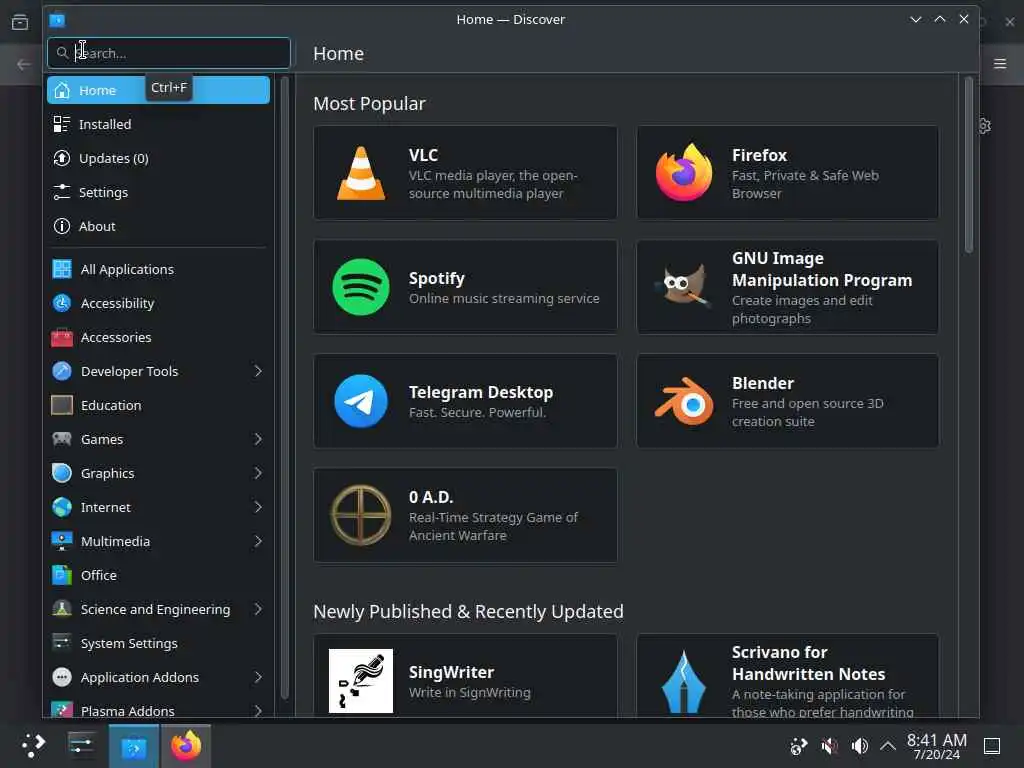The height and width of the screenshot is (768, 1024).
Task: Click Science and Engineering flask icon
Action: click(61, 609)
